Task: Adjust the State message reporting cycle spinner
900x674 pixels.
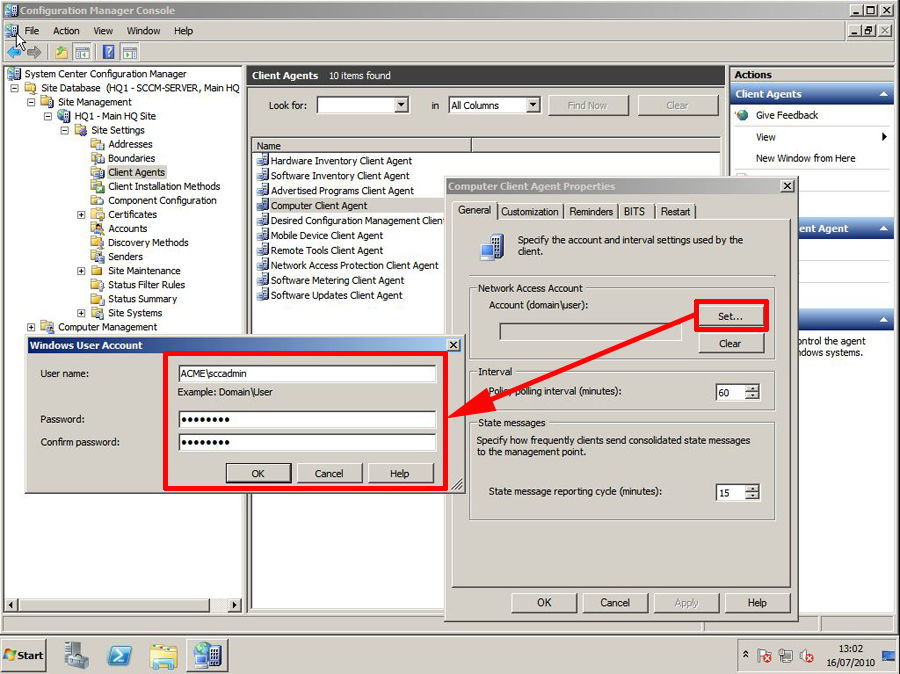Action: pyautogui.click(x=751, y=492)
